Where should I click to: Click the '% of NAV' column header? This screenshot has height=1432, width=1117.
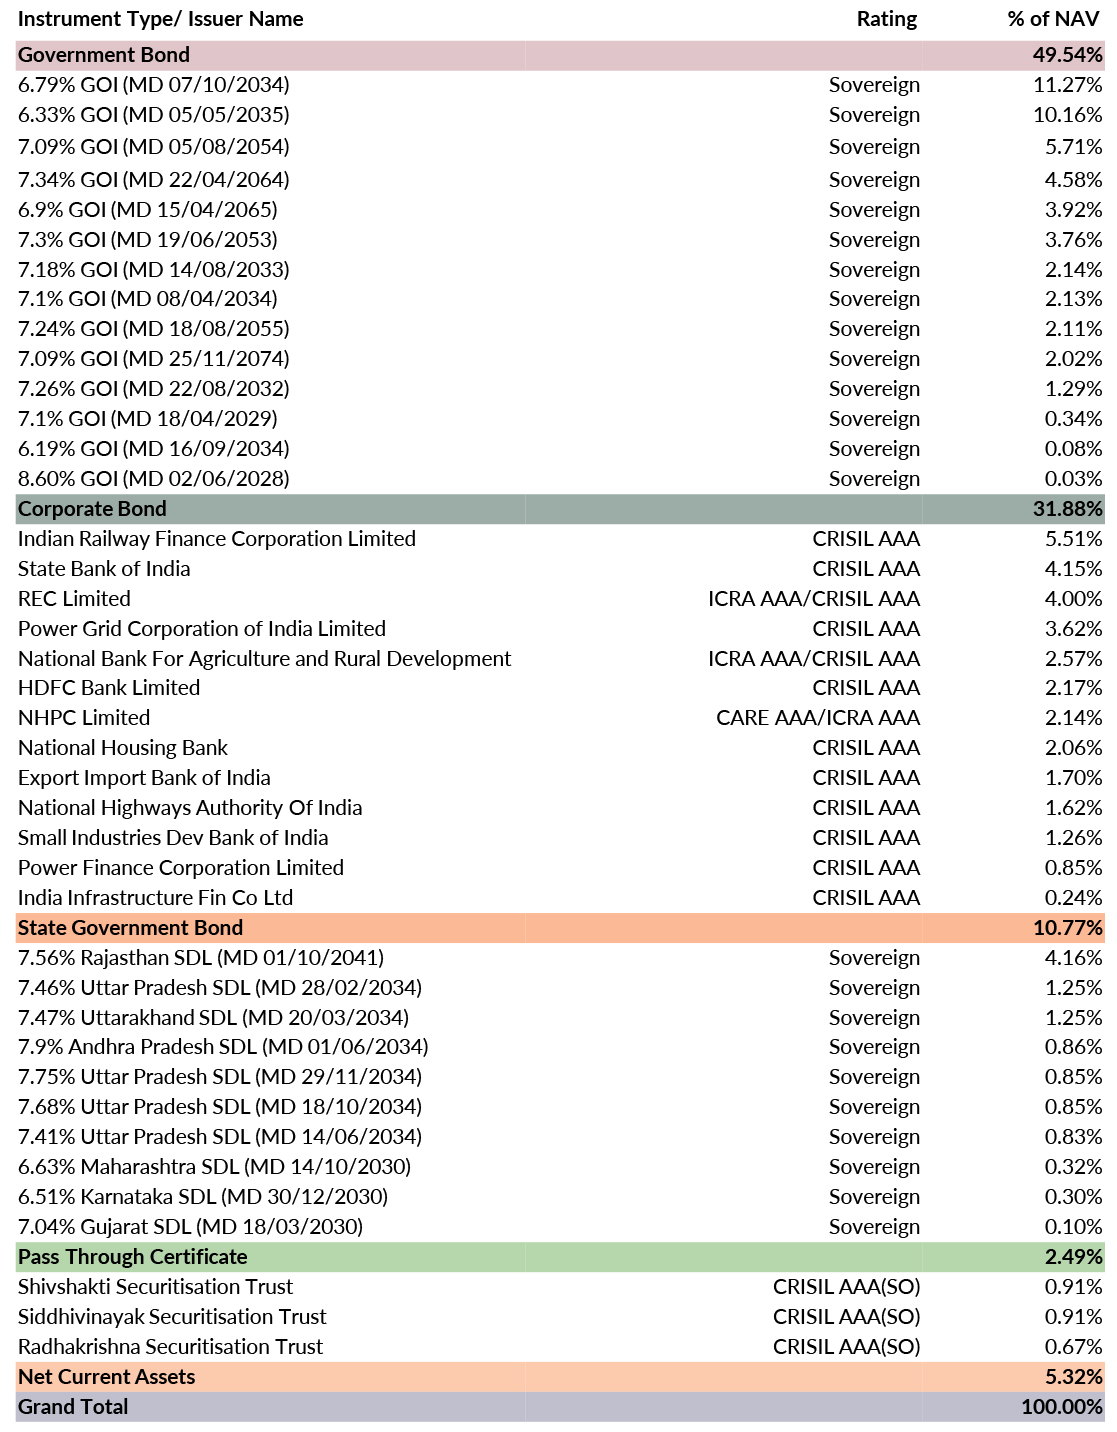point(1054,19)
